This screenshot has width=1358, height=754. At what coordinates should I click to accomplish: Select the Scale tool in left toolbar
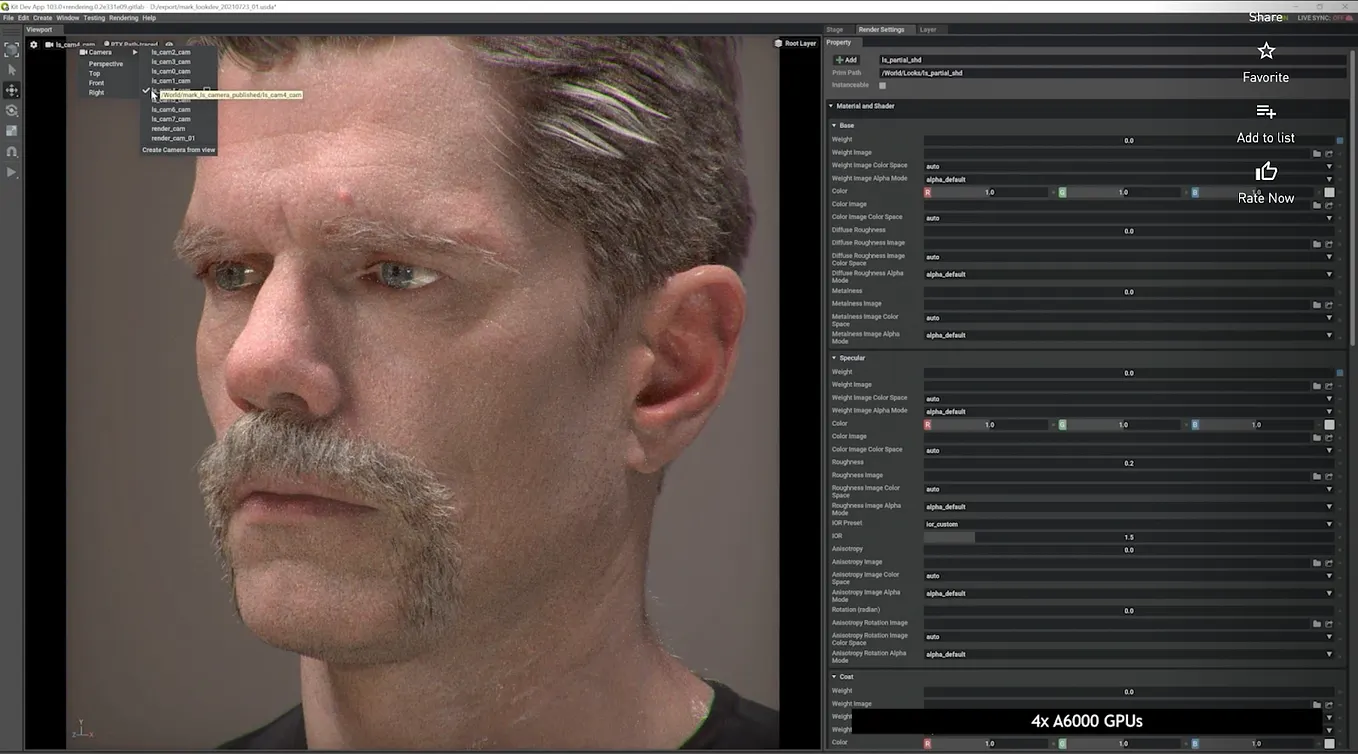click(x=12, y=131)
